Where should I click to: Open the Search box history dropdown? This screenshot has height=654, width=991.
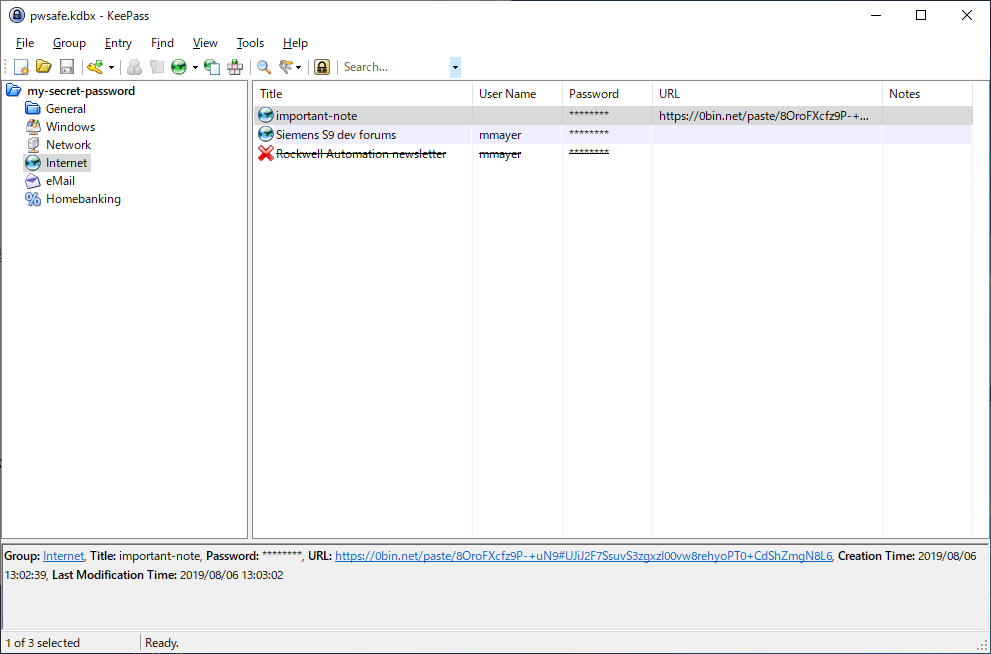coord(455,67)
